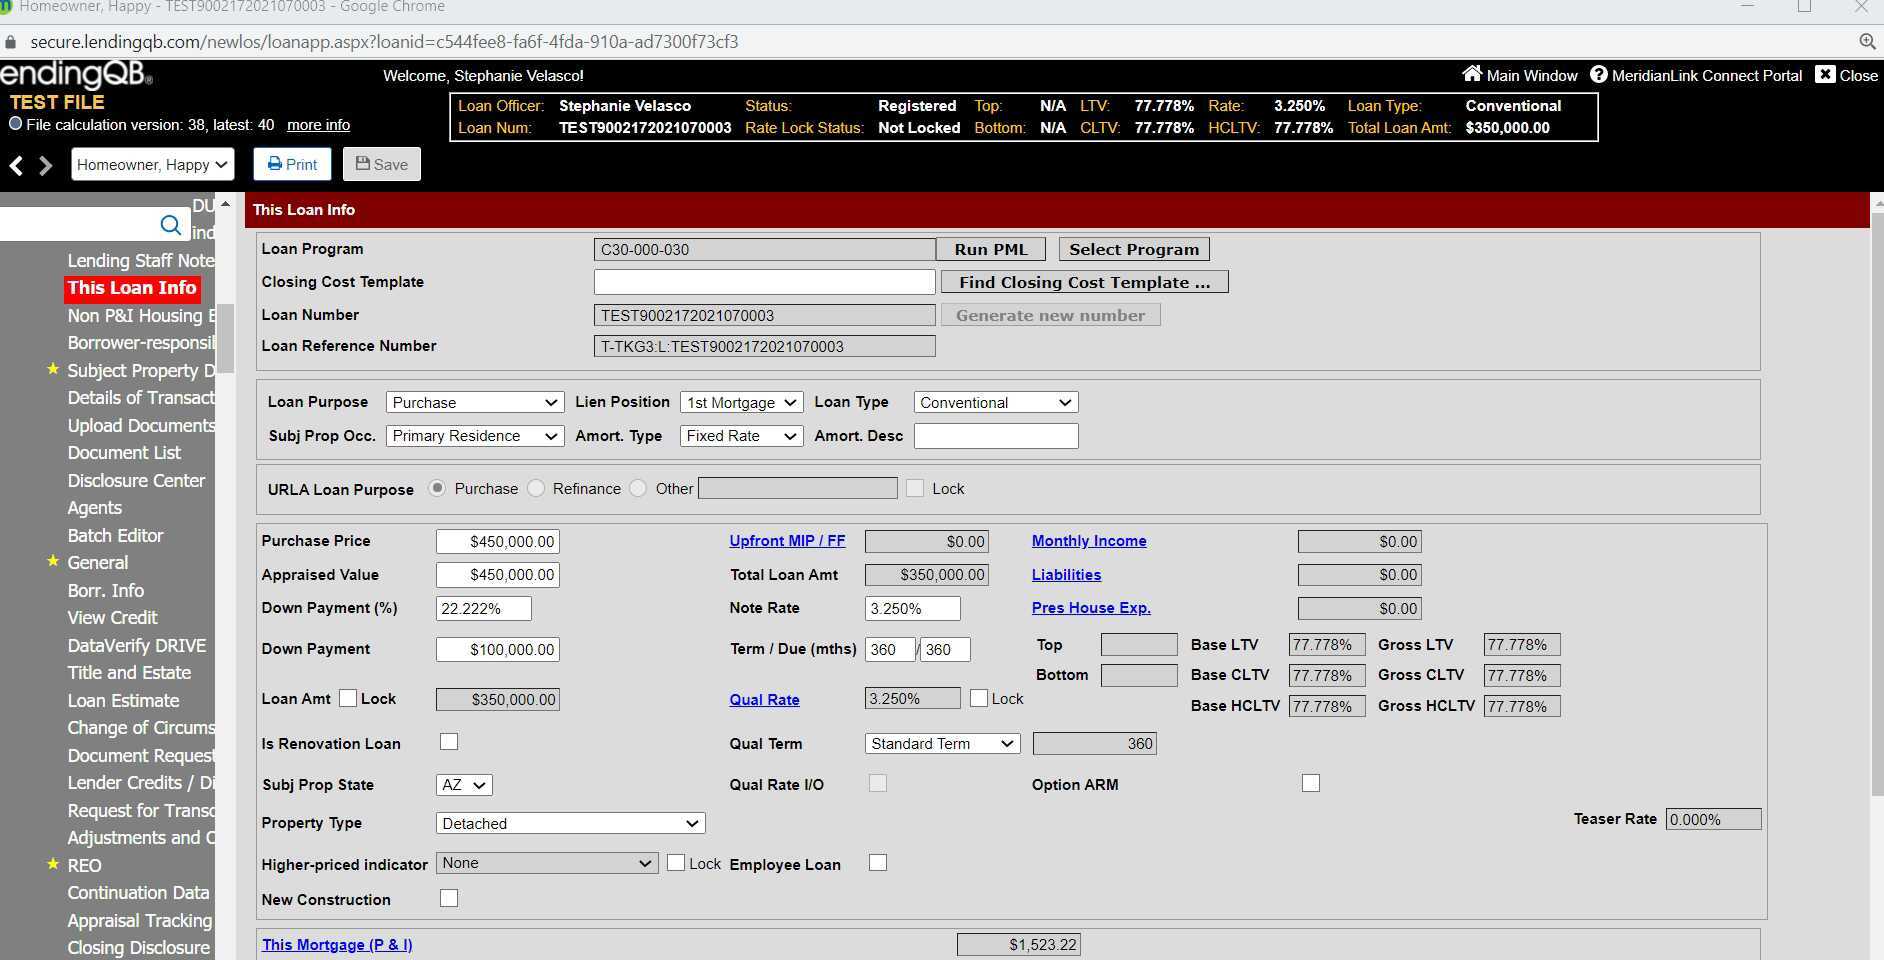Click the Purchase Price input field
This screenshot has height=960, width=1884.
(498, 542)
